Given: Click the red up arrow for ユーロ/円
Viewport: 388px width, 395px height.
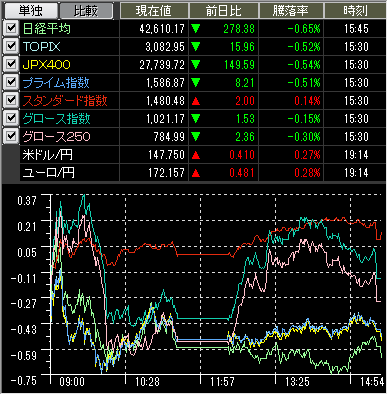Looking at the screenshot, I should coord(196,173).
